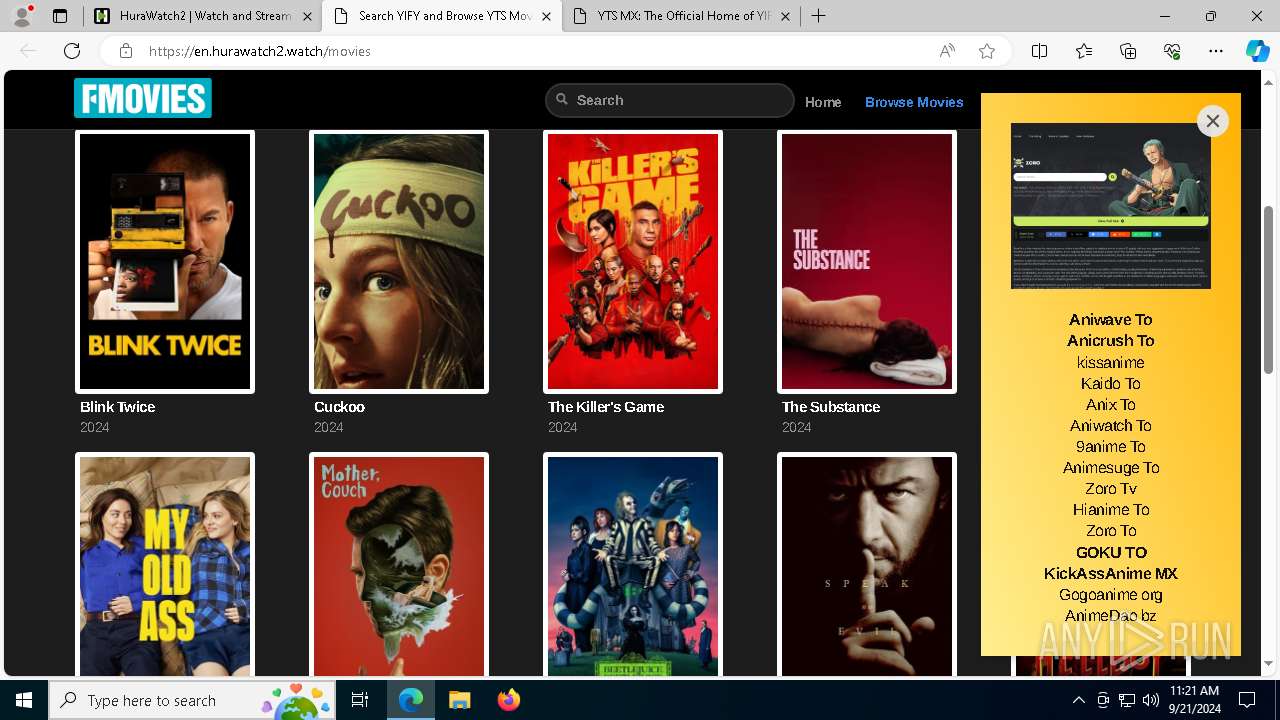Open the Copilot sidebar icon
The width and height of the screenshot is (1280, 720).
pos(1257,51)
